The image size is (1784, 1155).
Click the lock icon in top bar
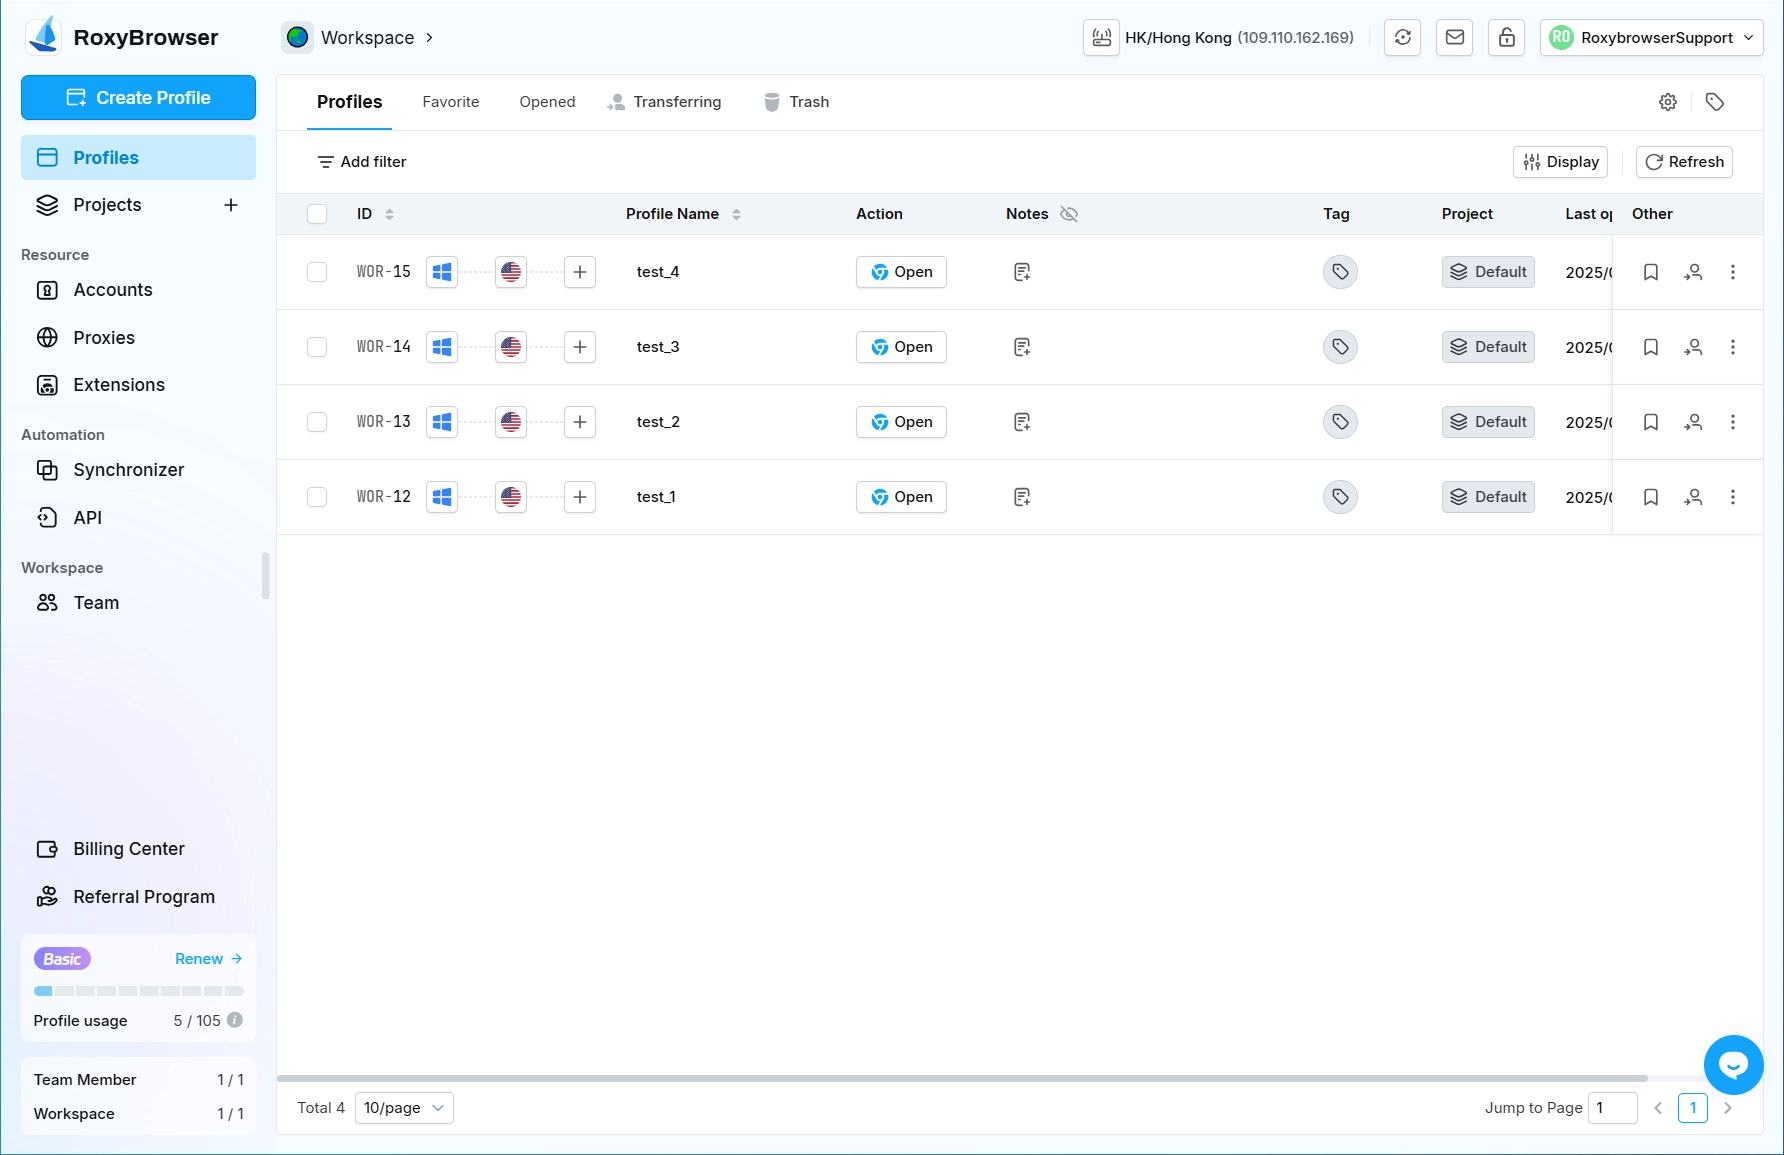tap(1506, 38)
